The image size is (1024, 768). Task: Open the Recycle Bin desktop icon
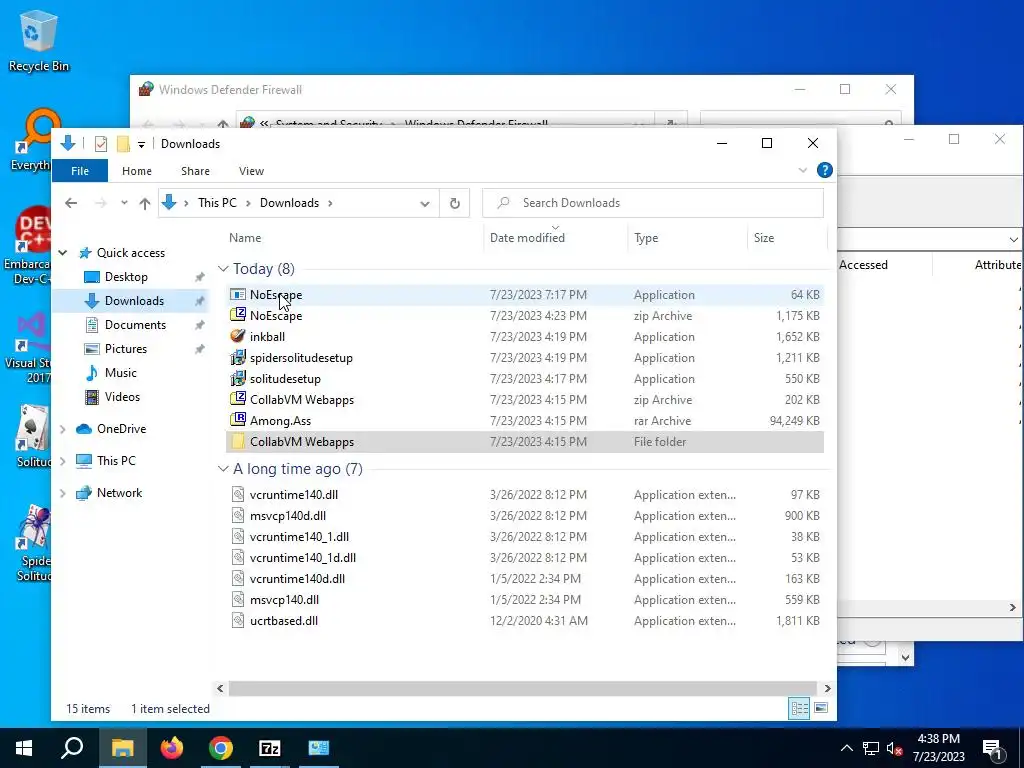coord(38,40)
